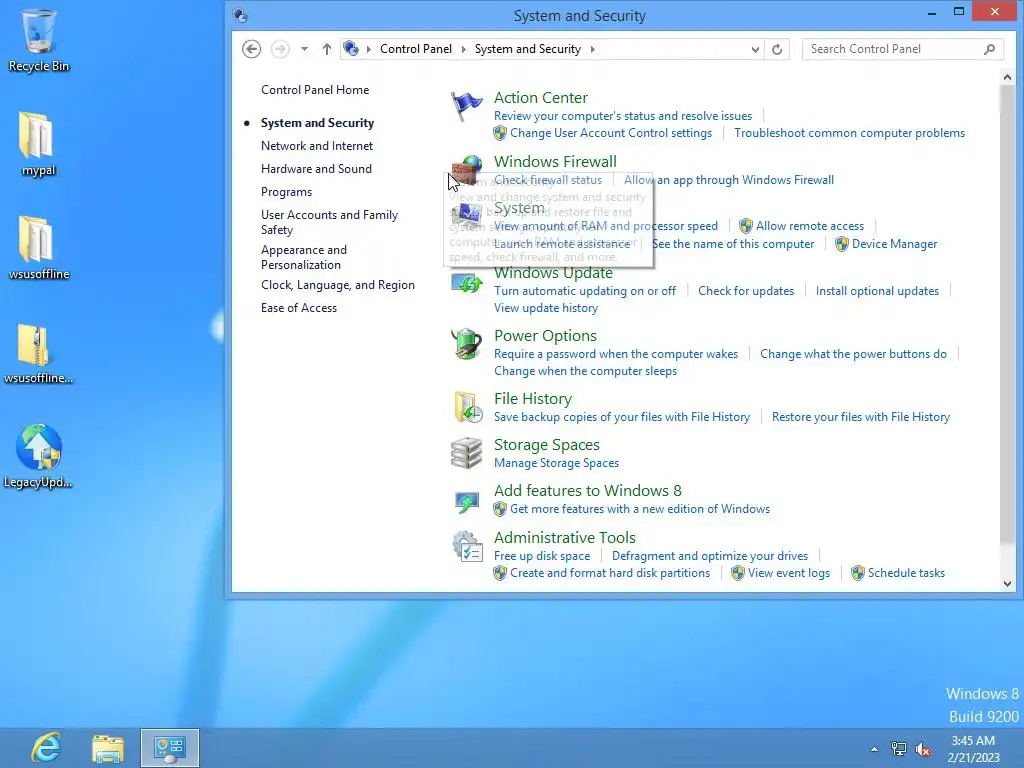Open Hardware and Sound category
The image size is (1024, 768).
click(316, 168)
